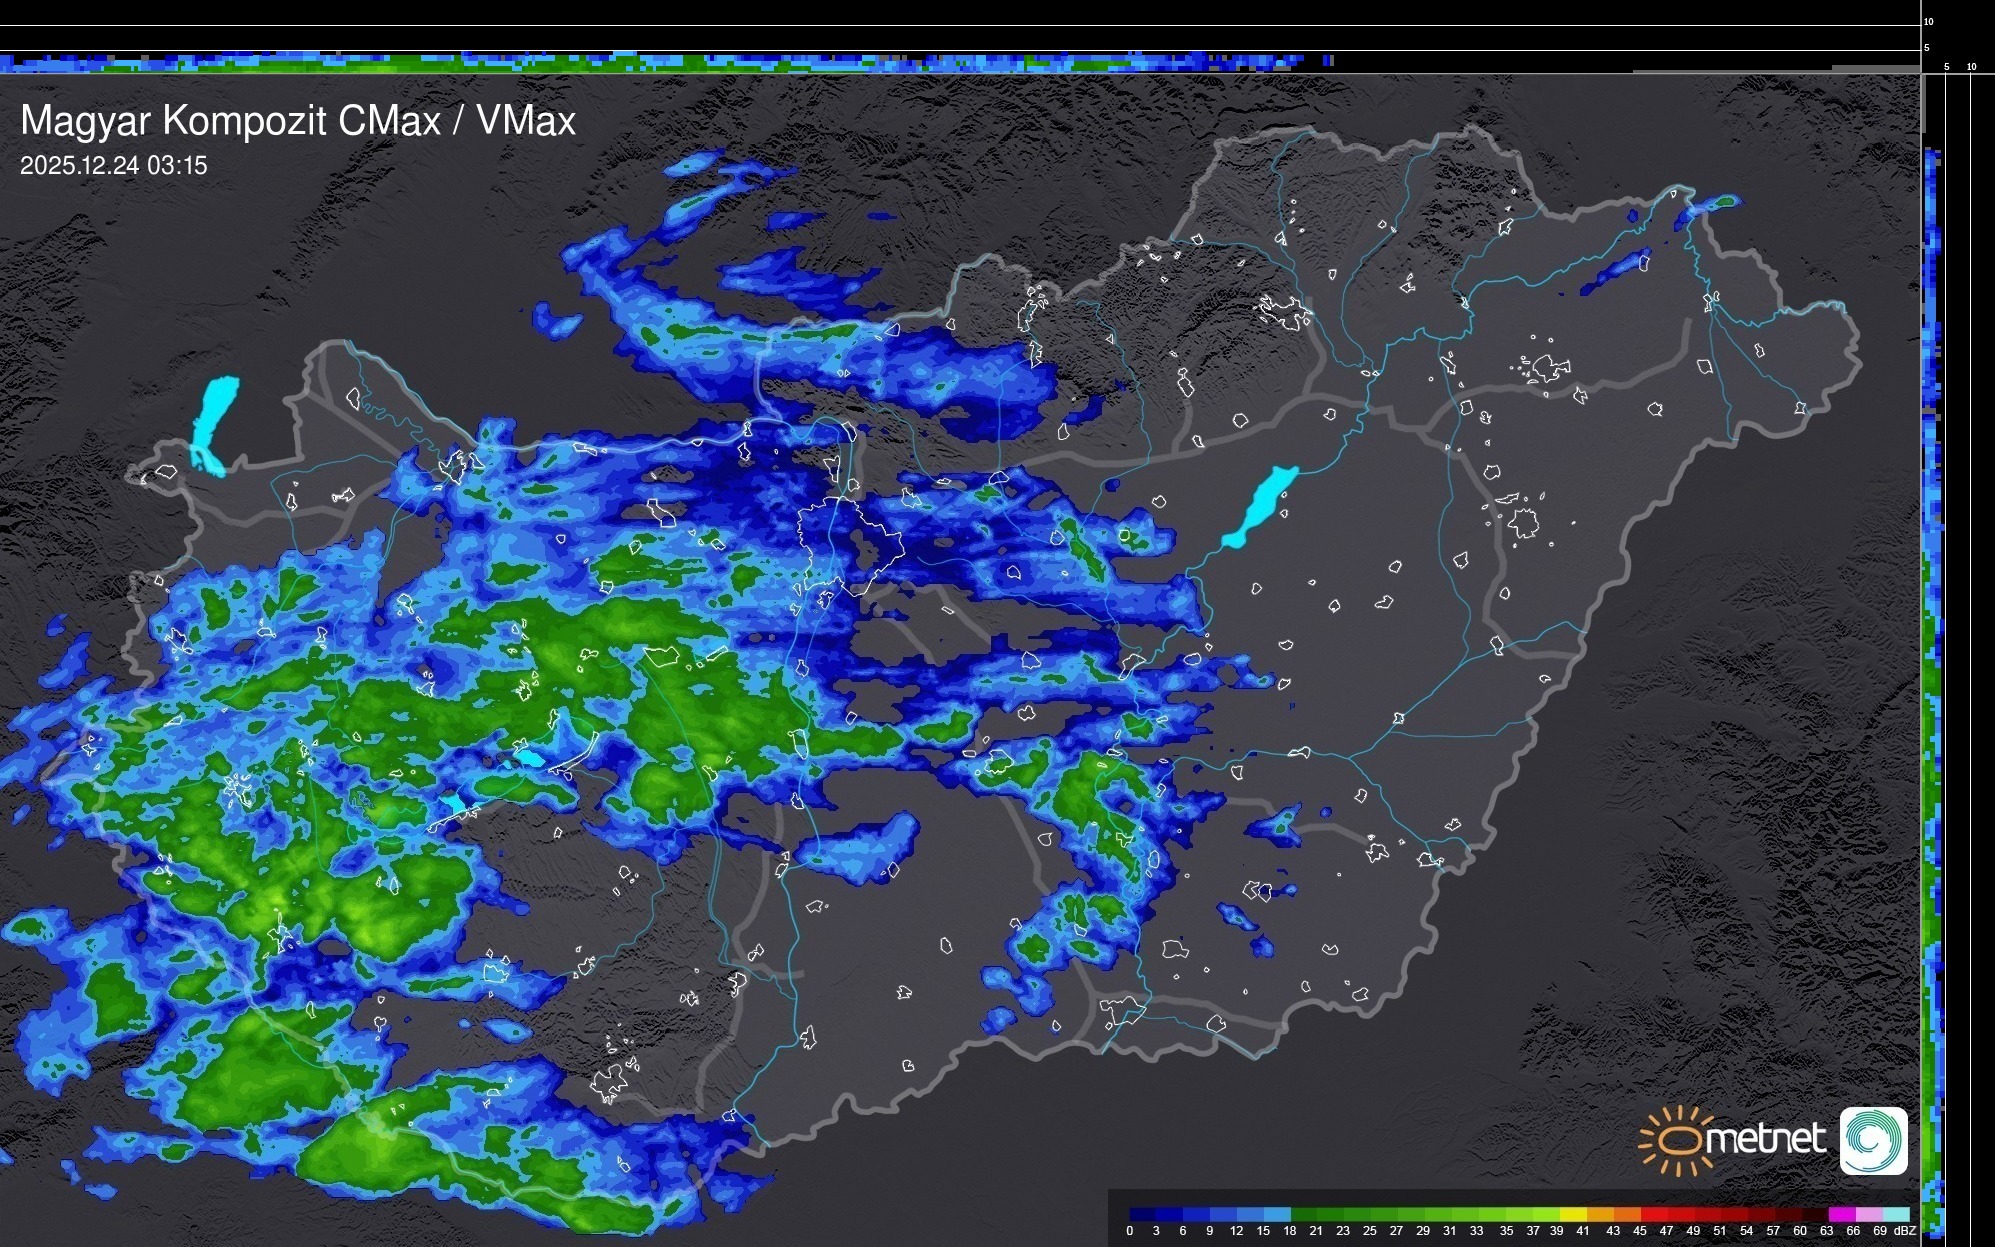Click the 2025.12.24 03:15 timestamp
The height and width of the screenshot is (1247, 1995).
(114, 166)
